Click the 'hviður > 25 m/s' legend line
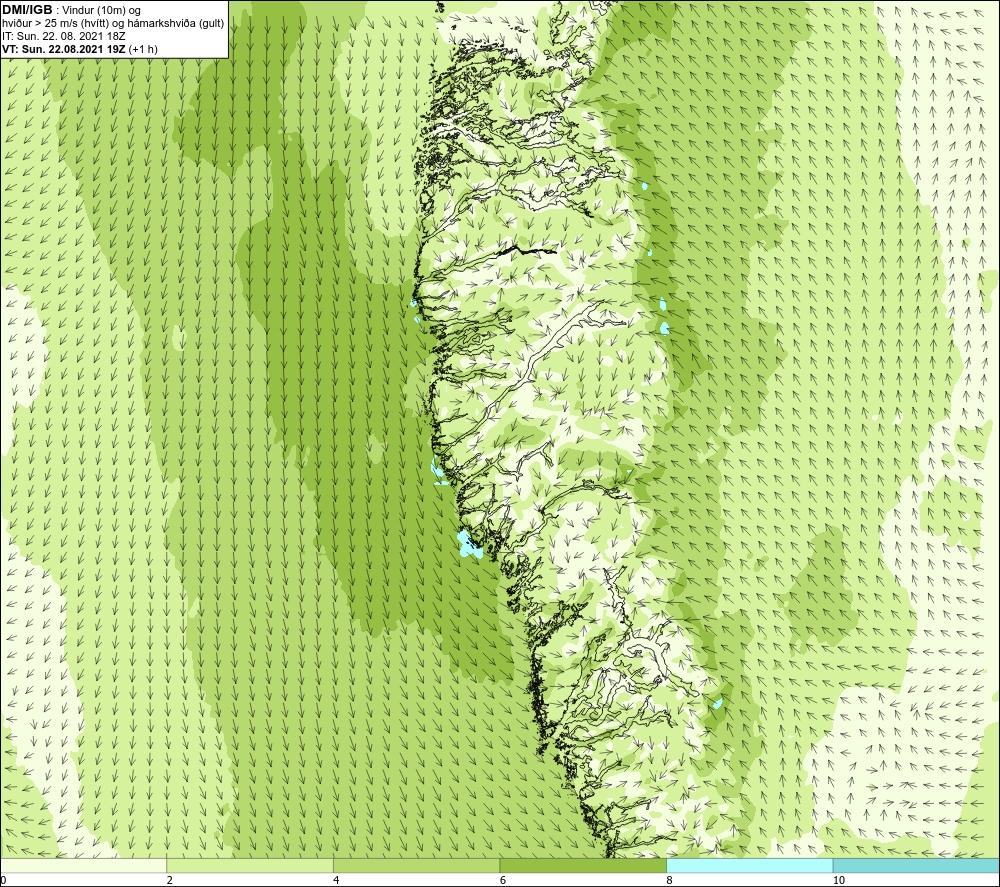Viewport: 1000px width, 887px height. pos(113,24)
